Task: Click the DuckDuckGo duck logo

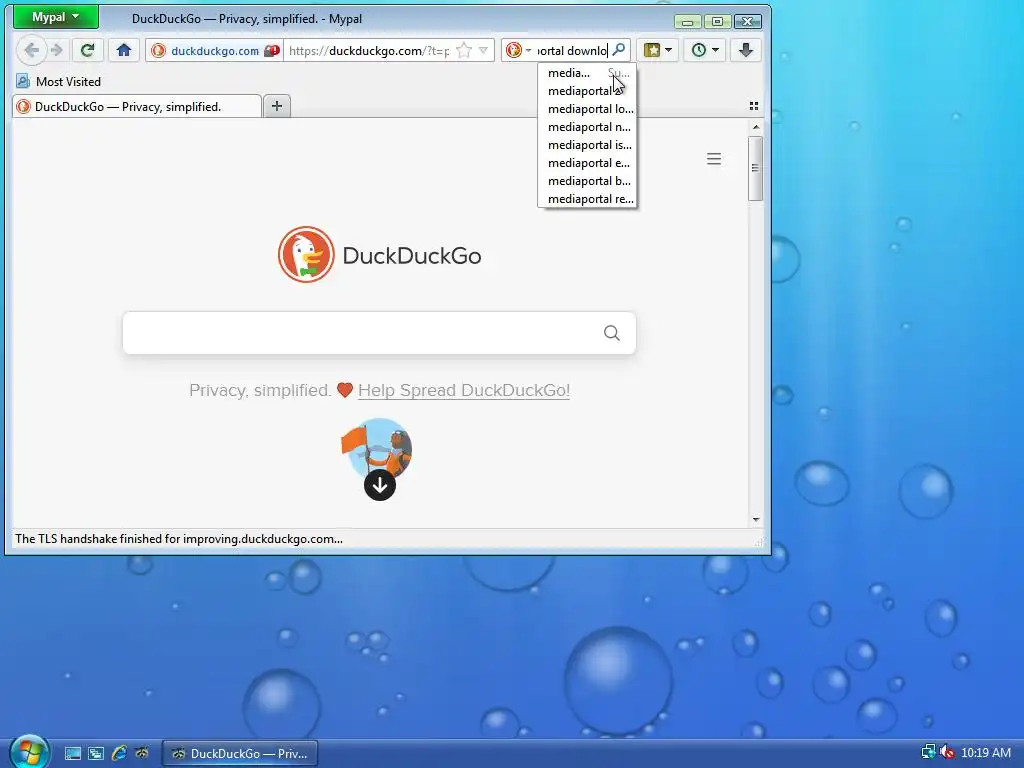Action: [306, 255]
